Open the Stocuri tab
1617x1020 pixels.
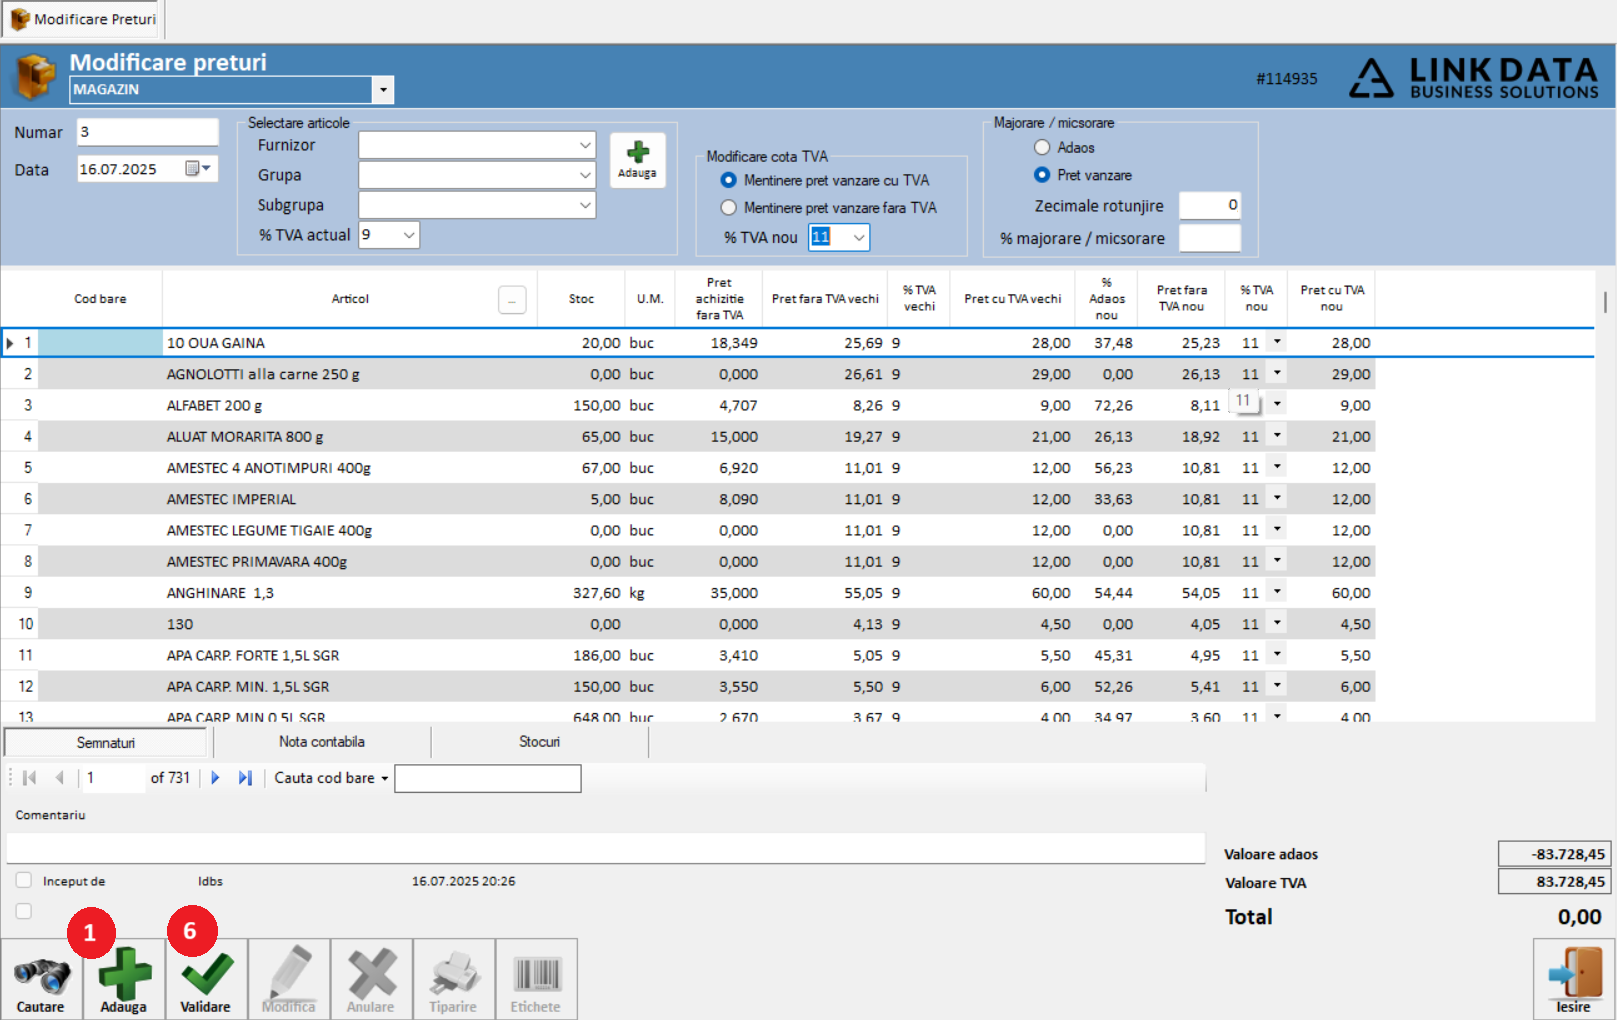[x=540, y=742]
